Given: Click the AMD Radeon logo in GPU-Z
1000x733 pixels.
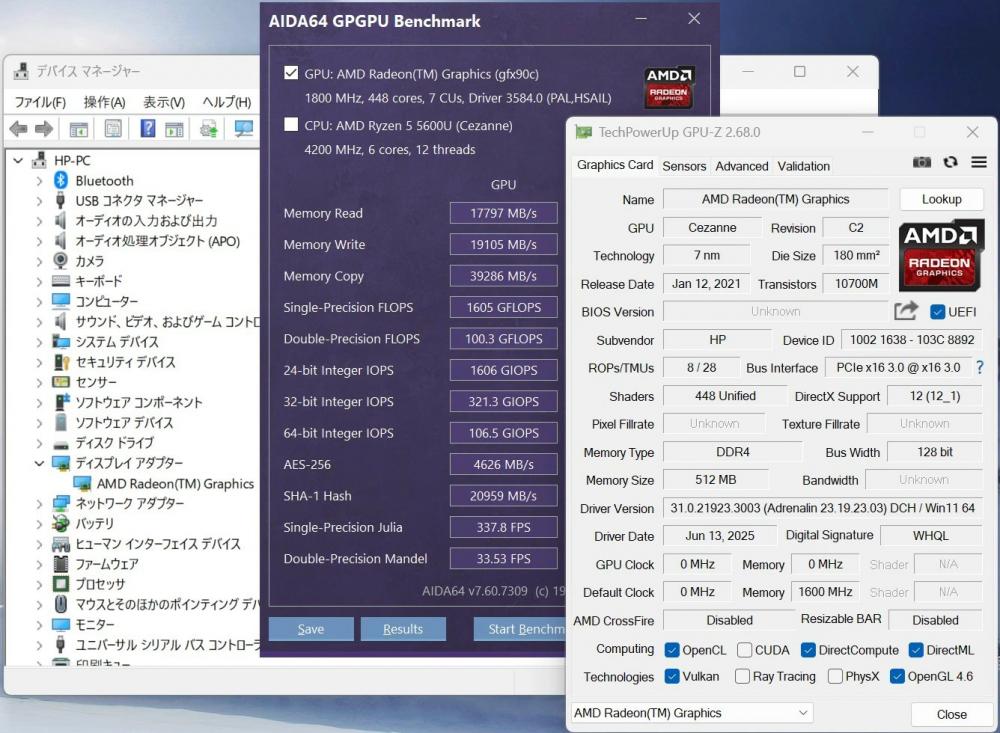Looking at the screenshot, I should (x=940, y=255).
